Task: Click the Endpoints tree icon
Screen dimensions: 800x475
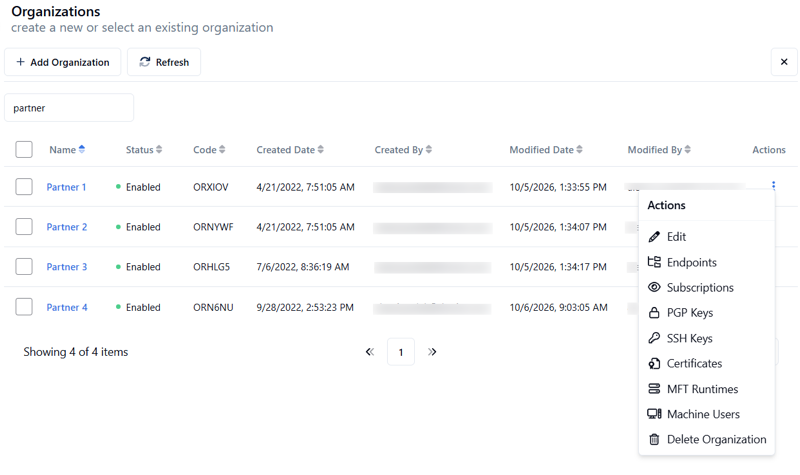Action: (x=654, y=262)
